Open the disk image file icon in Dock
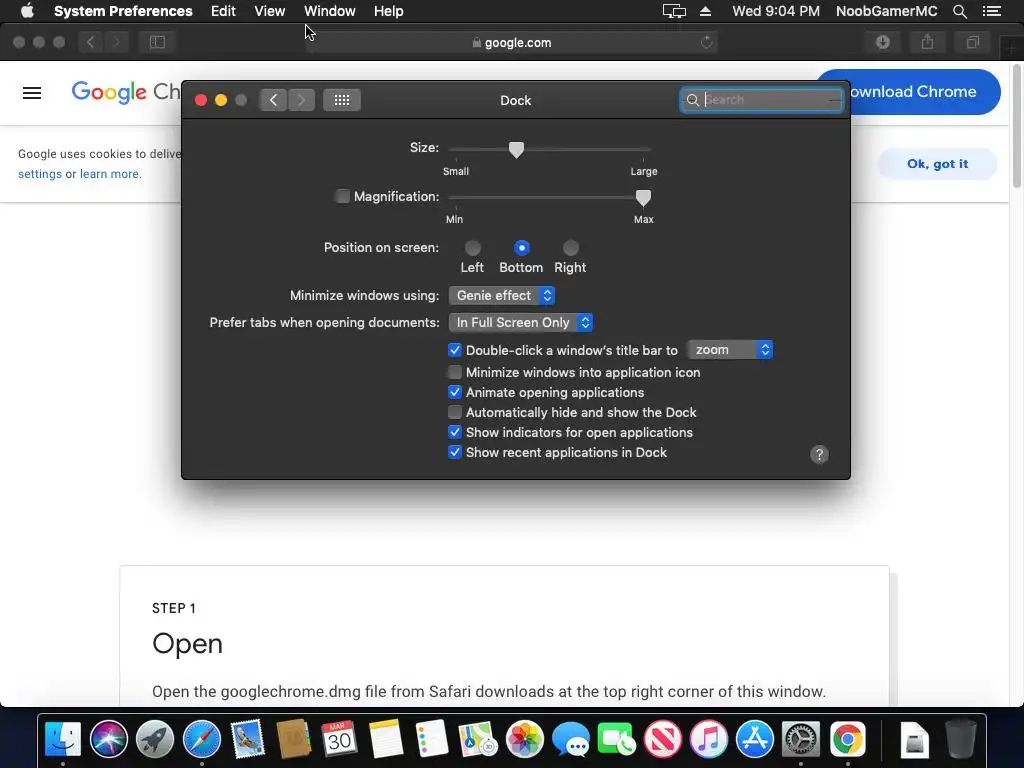The width and height of the screenshot is (1024, 768). 914,739
